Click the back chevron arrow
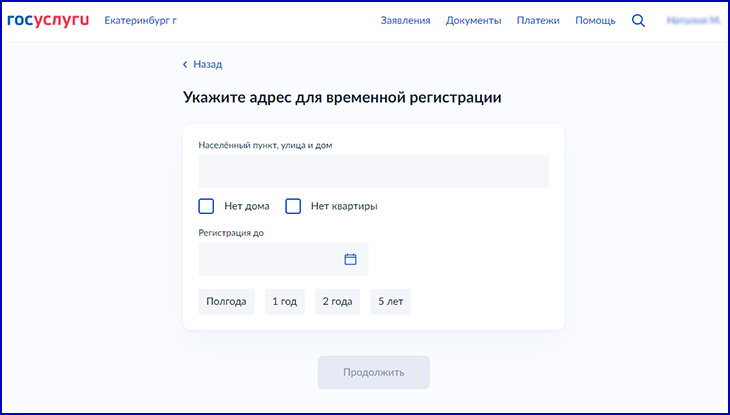730x415 pixels. [x=185, y=64]
